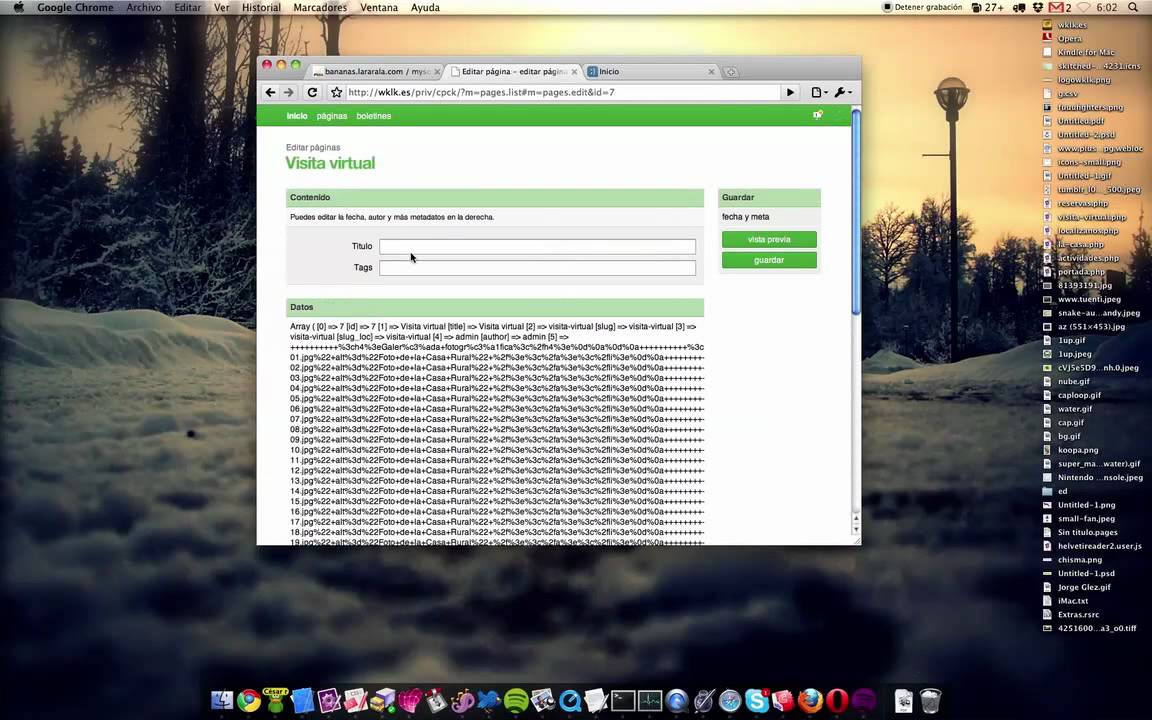
Task: Open Firefox from the dock
Action: 810,700
